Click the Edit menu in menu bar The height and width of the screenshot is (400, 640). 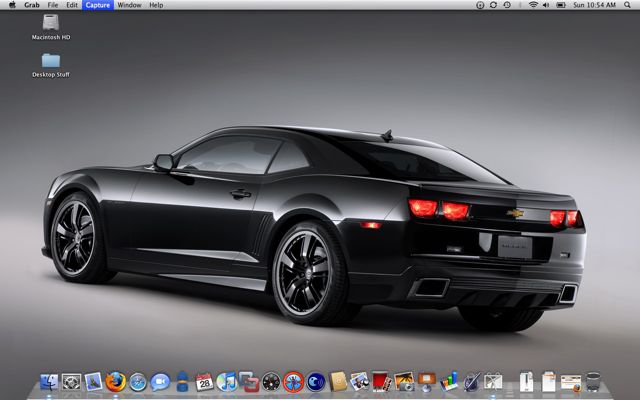72,5
